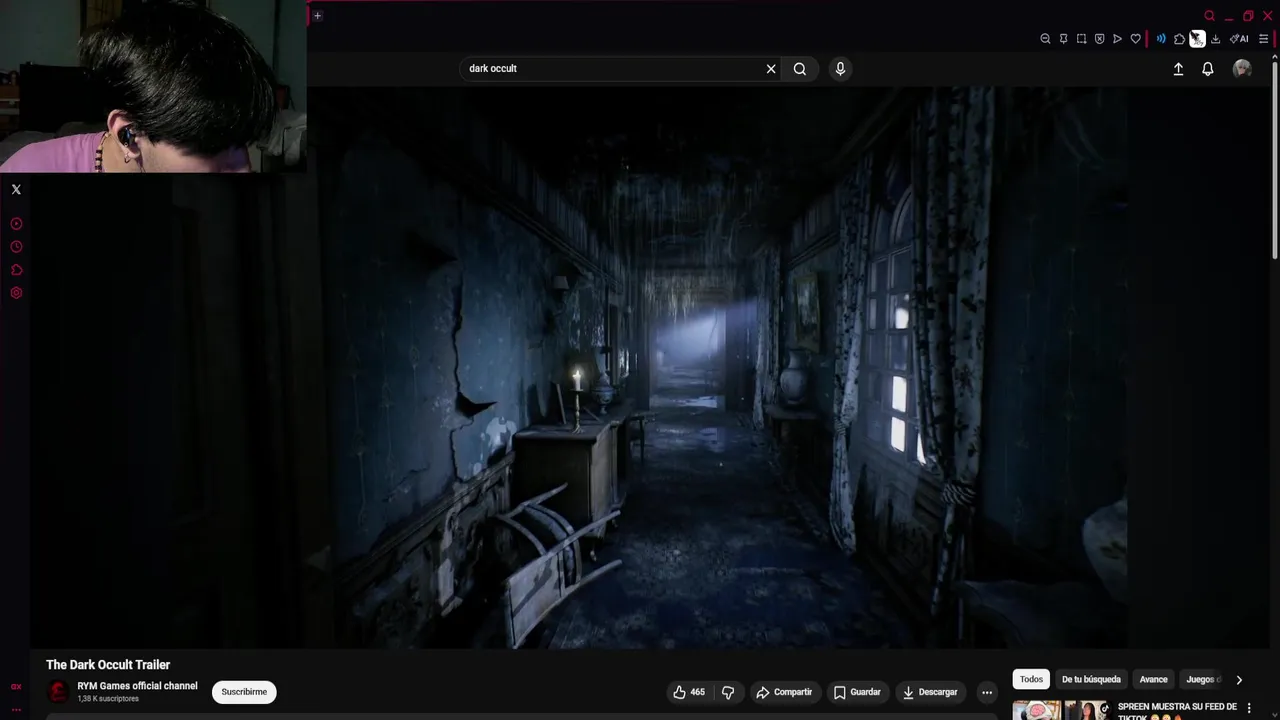Click the pinboard pin toolbar icon

point(1063,39)
